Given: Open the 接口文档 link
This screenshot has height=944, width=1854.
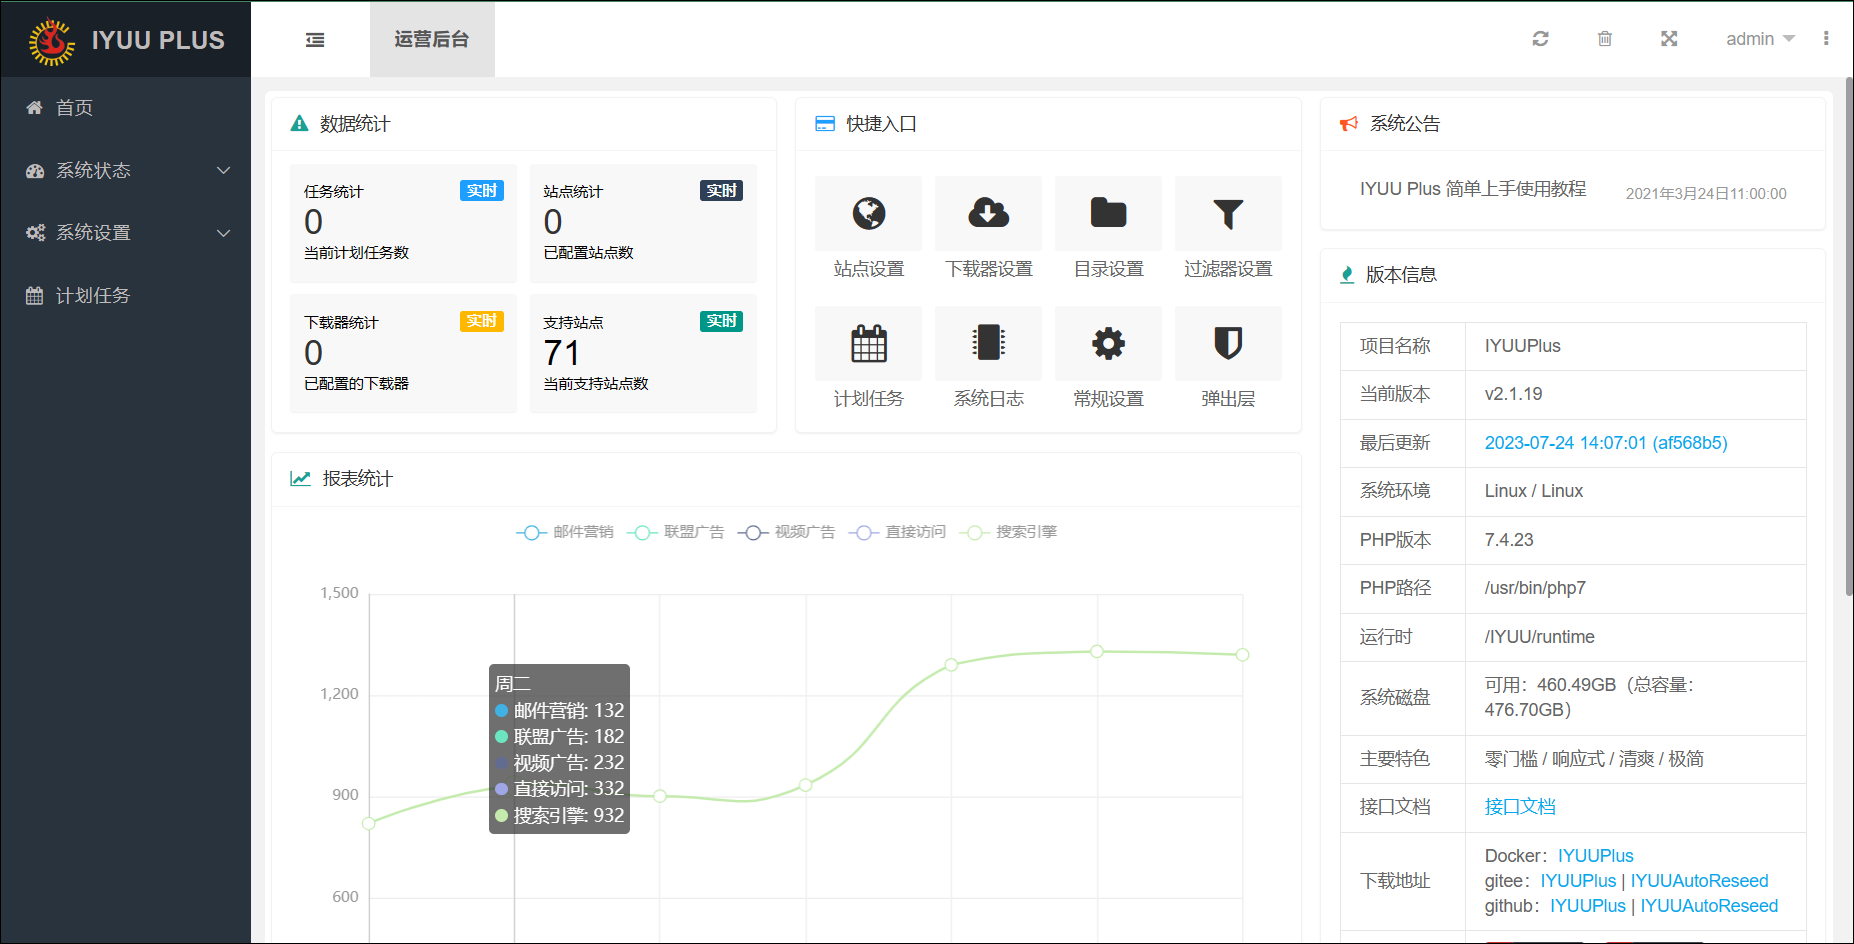Looking at the screenshot, I should pyautogui.click(x=1520, y=807).
